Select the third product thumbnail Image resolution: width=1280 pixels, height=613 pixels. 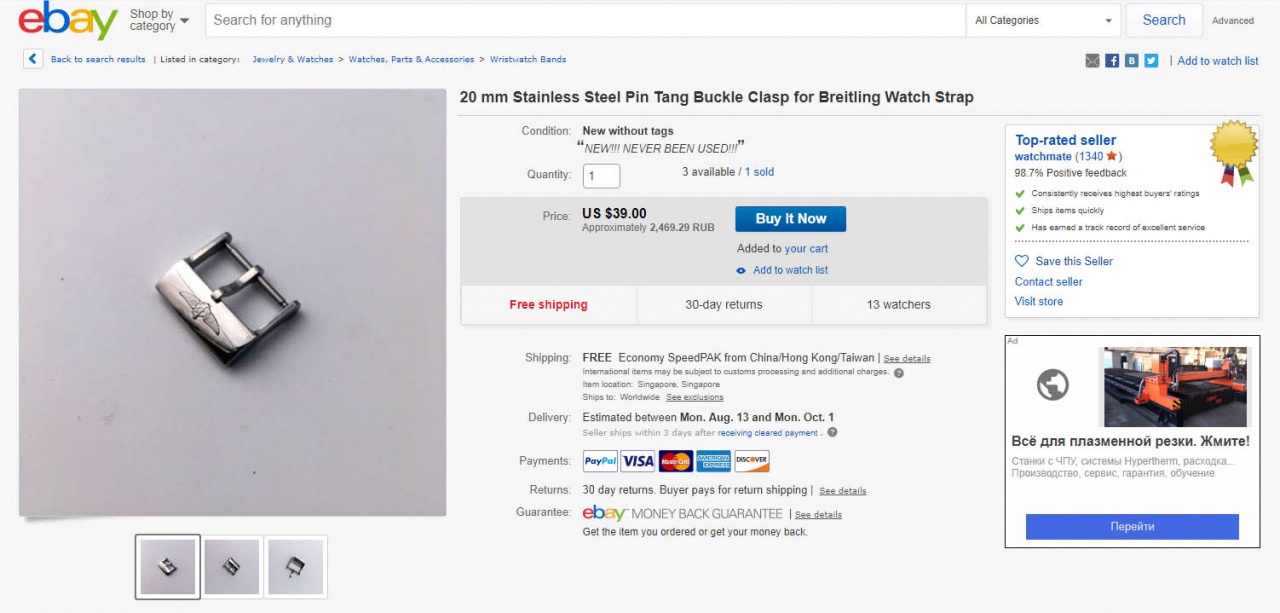coord(295,567)
